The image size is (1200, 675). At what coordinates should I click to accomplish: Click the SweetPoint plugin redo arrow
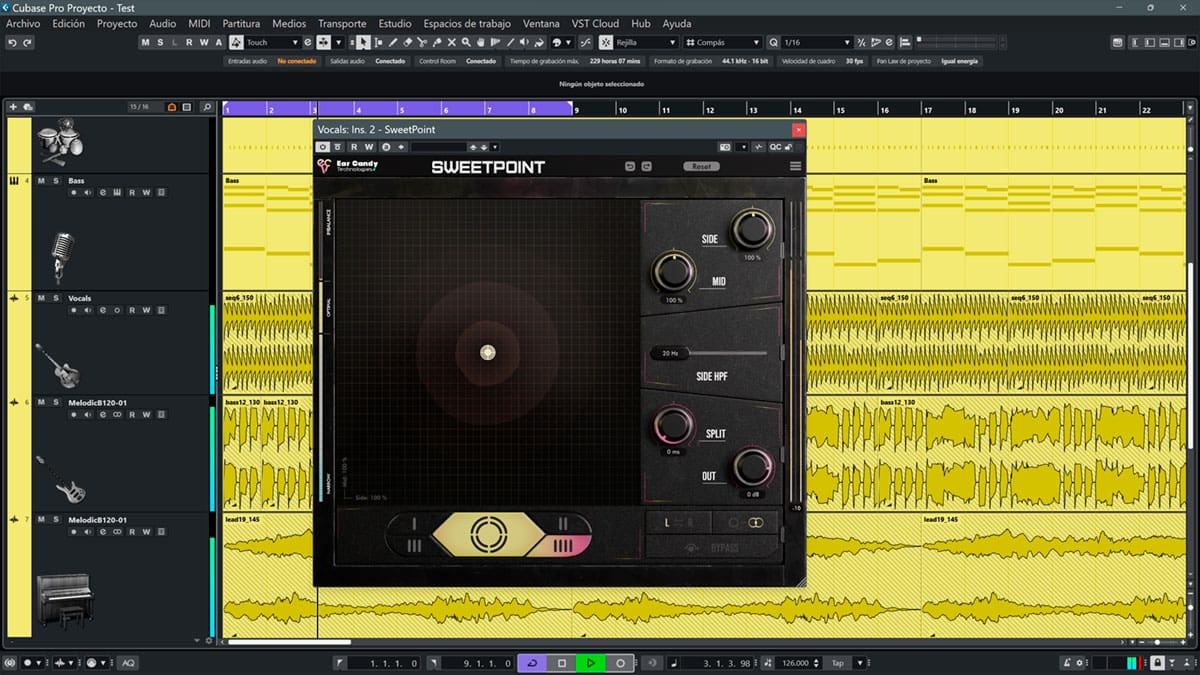pos(647,166)
